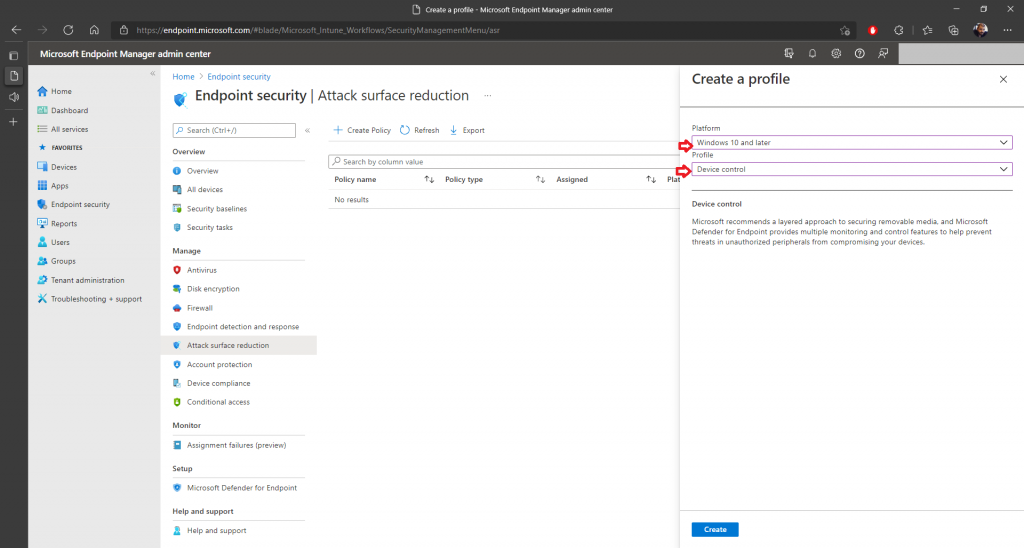Open the feedback icon in header

(883, 54)
